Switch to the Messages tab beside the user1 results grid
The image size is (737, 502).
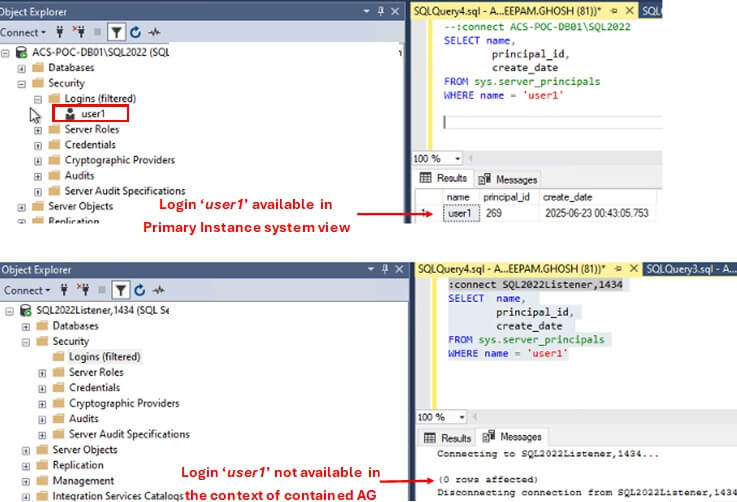pyautogui.click(x=509, y=179)
